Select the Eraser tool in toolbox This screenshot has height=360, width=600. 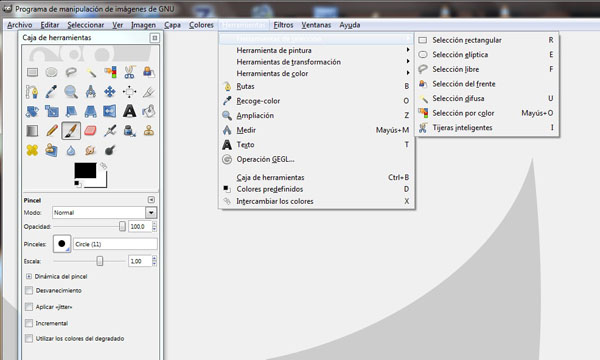click(x=90, y=131)
